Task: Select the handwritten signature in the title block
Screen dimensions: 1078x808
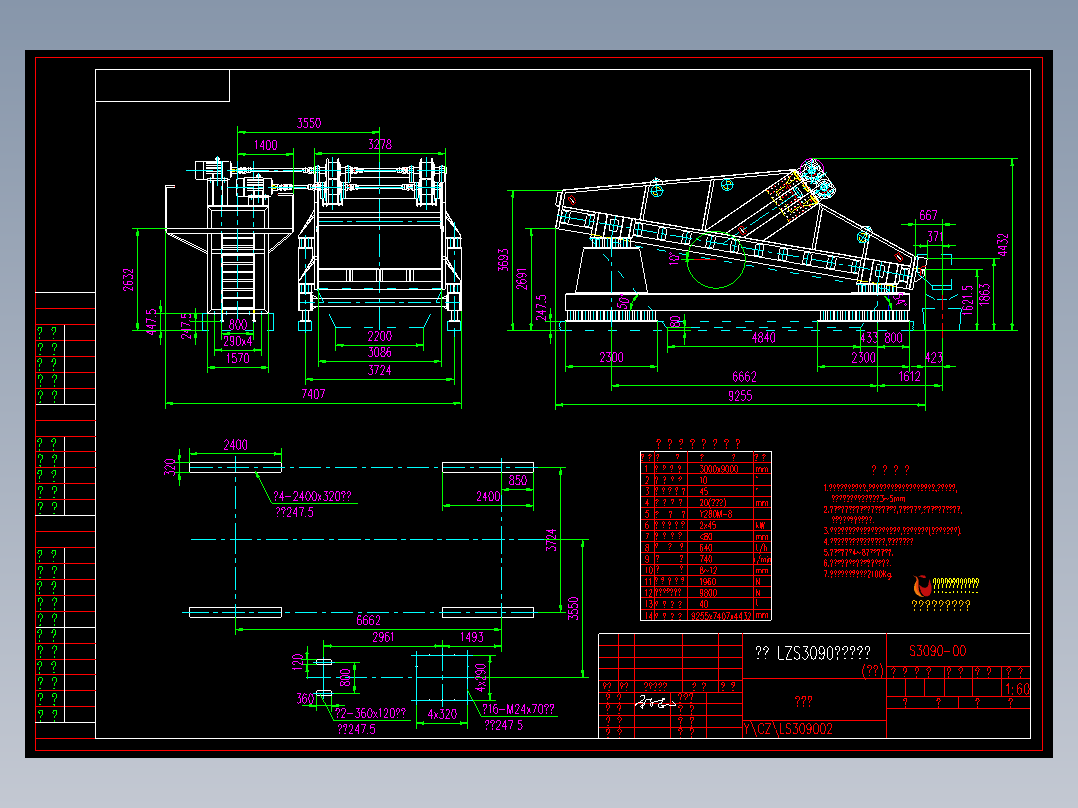Action: [654, 702]
